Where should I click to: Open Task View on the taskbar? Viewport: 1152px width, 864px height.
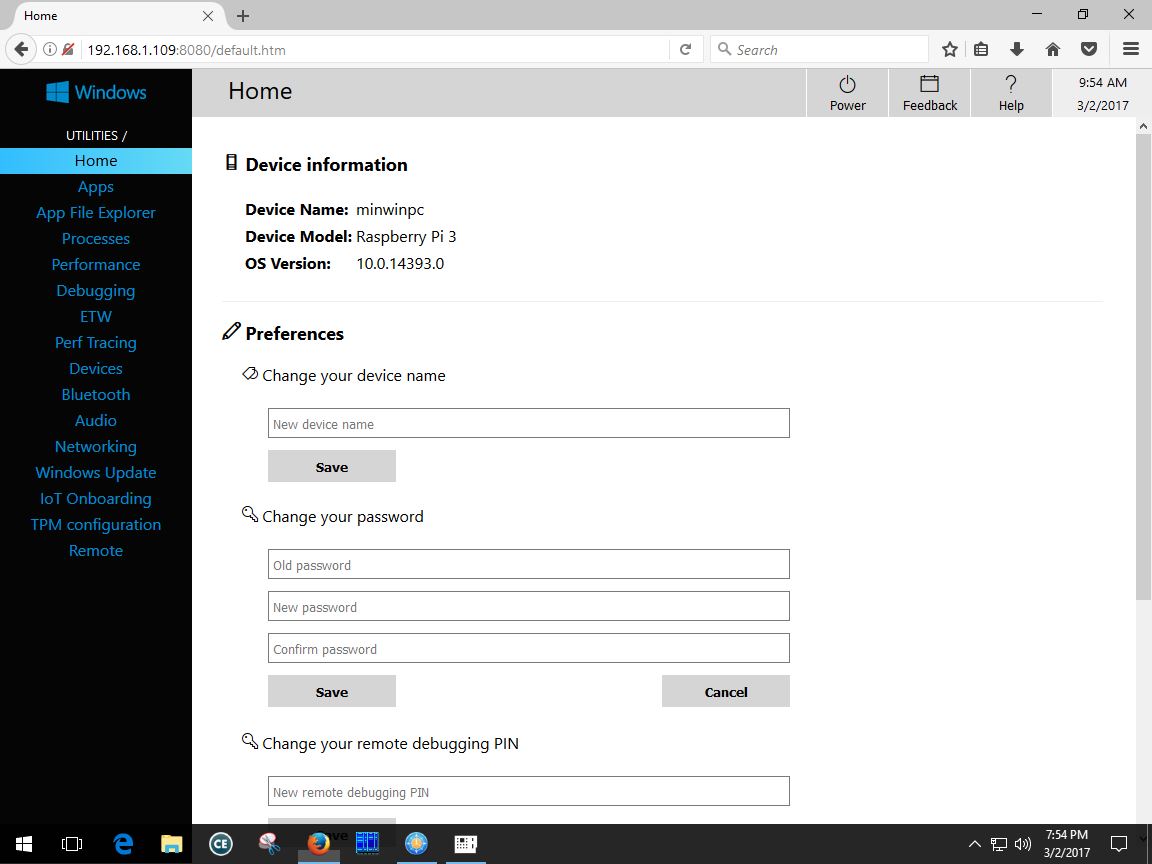pos(72,843)
